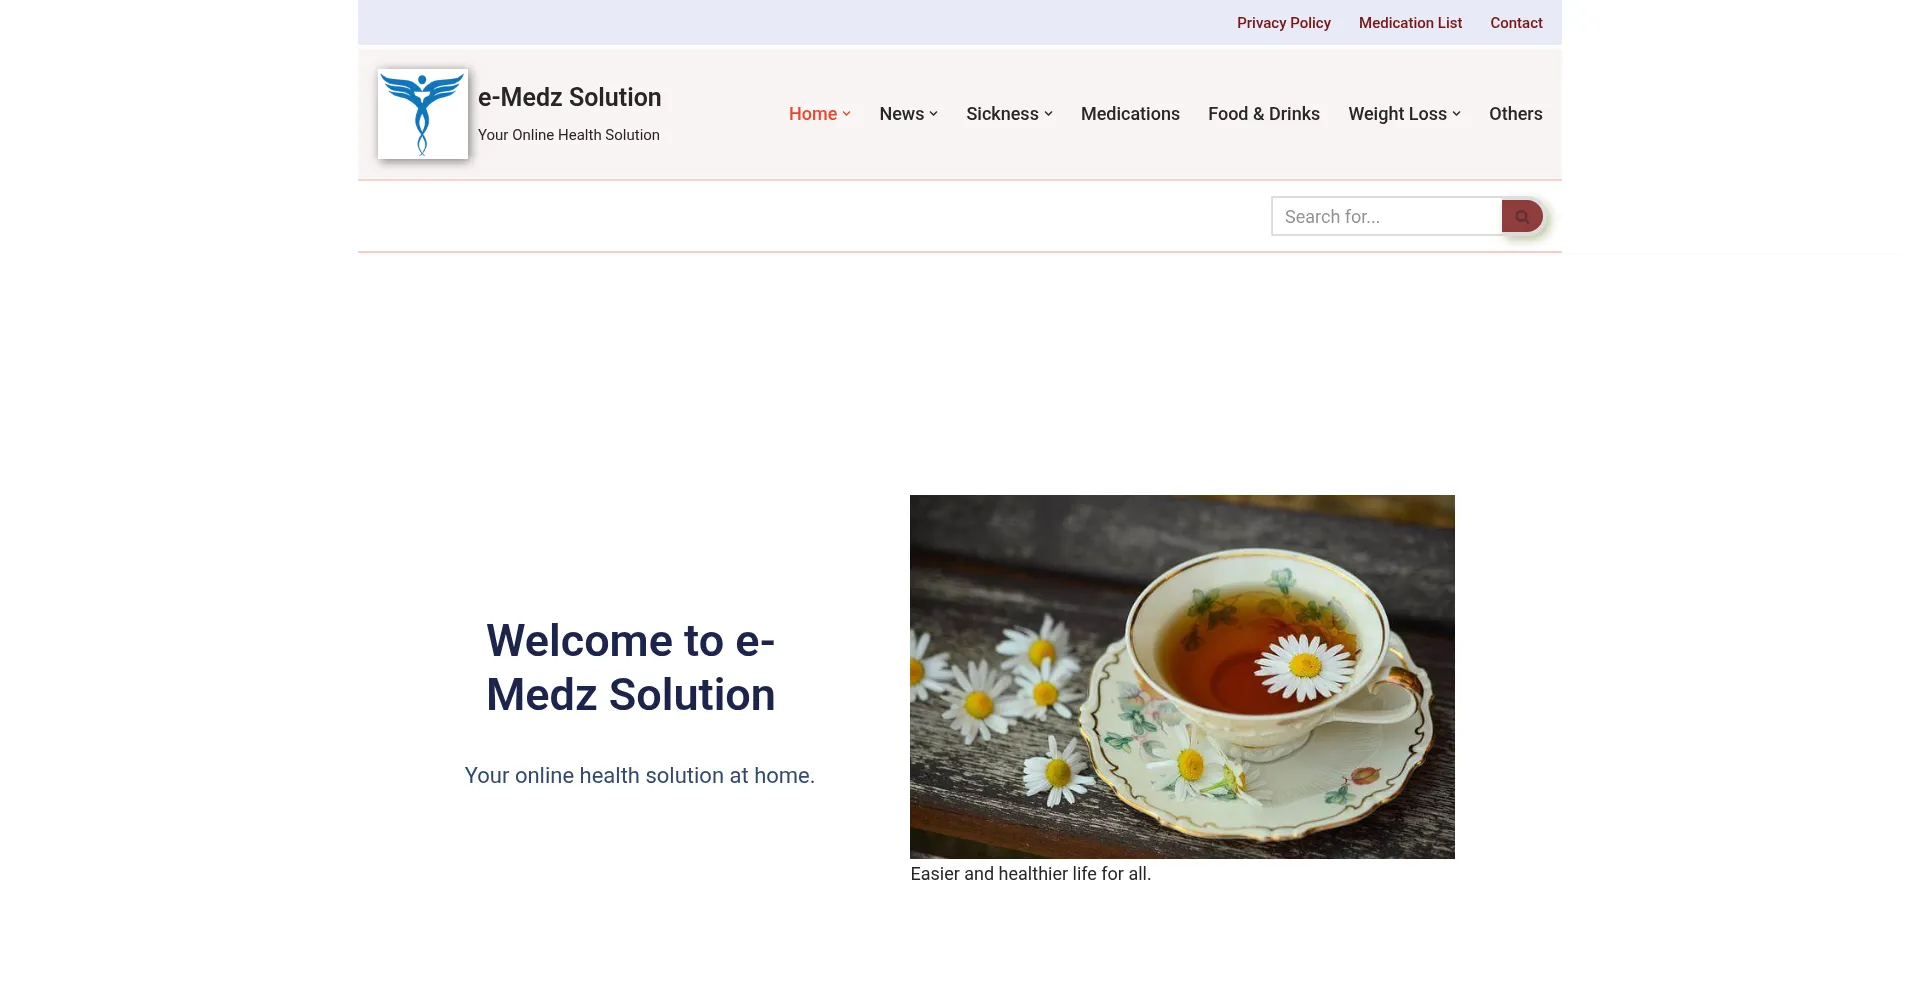Image resolution: width=1920 pixels, height=993 pixels.
Task: Expand the Weight Loss dropdown arrow
Action: tap(1457, 114)
